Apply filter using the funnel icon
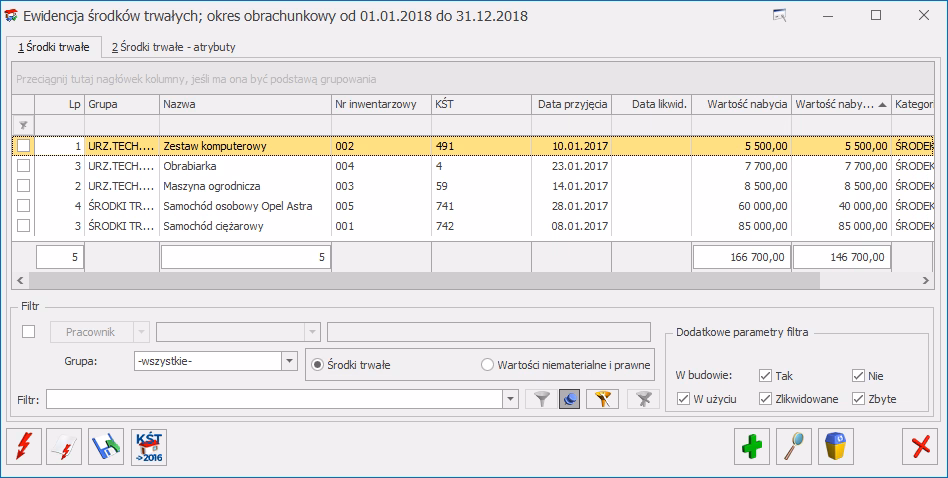 coord(541,399)
